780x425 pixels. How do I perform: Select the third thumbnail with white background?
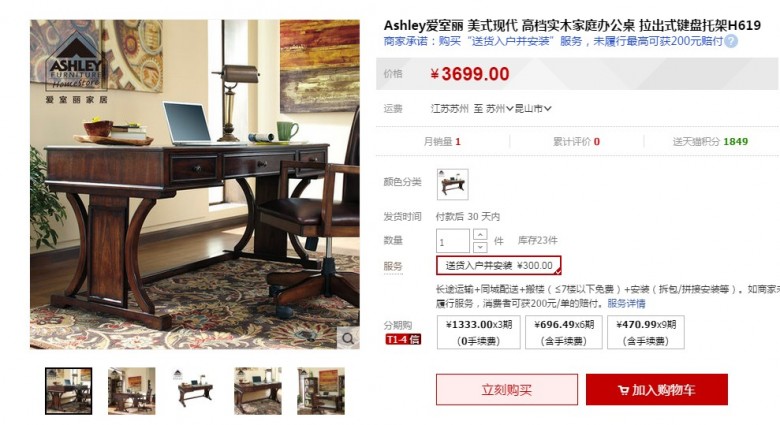click(x=195, y=391)
